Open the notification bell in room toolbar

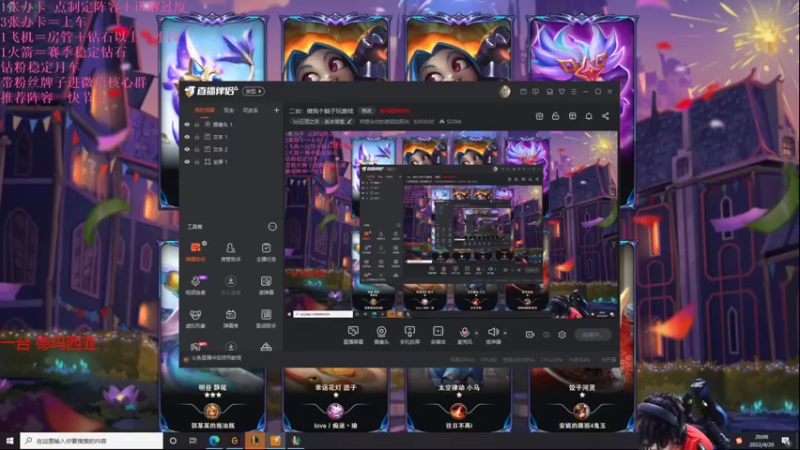pyautogui.click(x=589, y=116)
